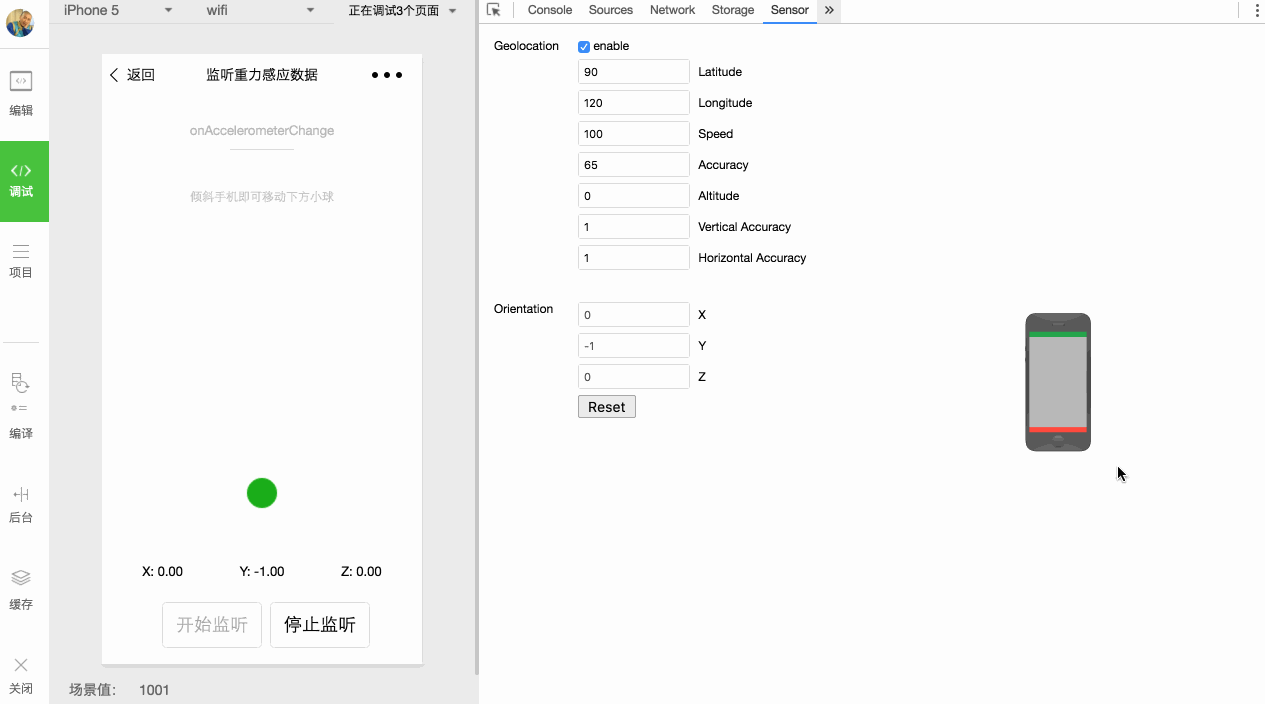Tap the three-dot menu in simulator header
This screenshot has height=704, width=1265.
click(387, 75)
